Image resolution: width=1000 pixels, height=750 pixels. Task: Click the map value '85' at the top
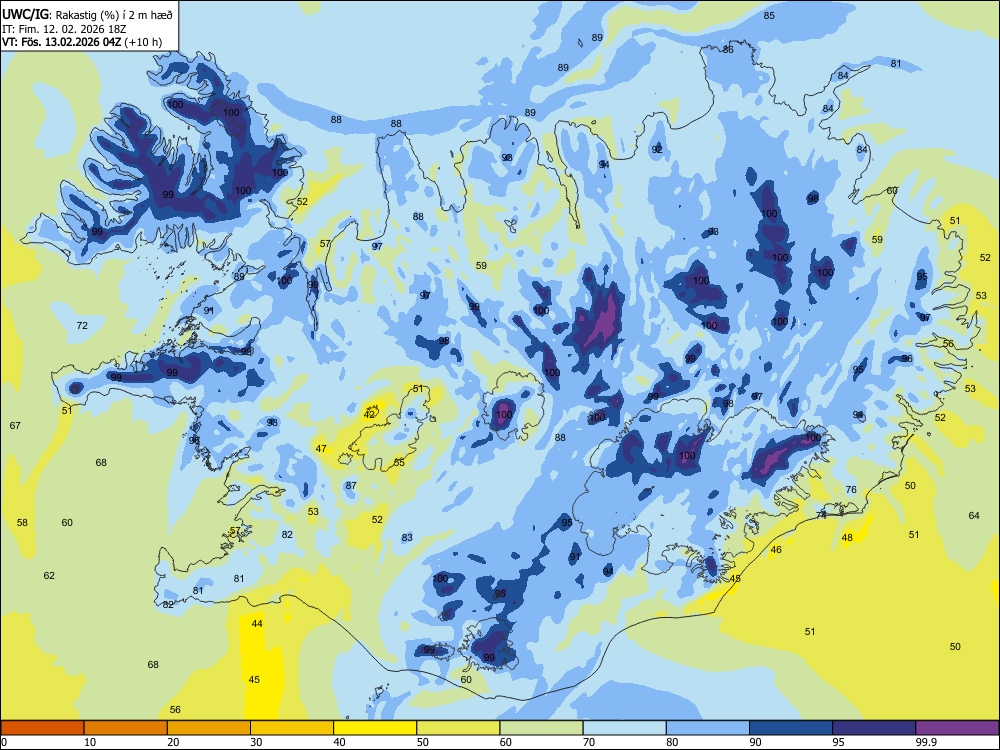click(769, 15)
